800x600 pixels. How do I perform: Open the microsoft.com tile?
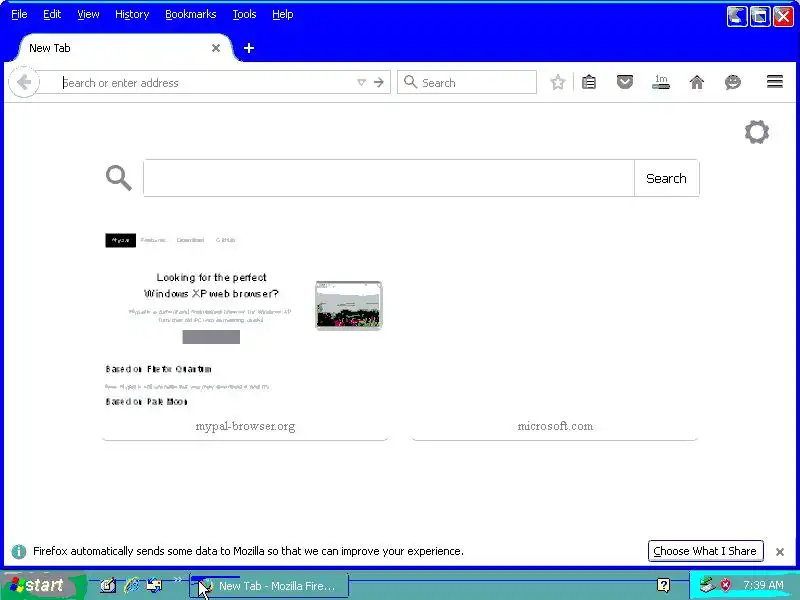click(x=555, y=334)
